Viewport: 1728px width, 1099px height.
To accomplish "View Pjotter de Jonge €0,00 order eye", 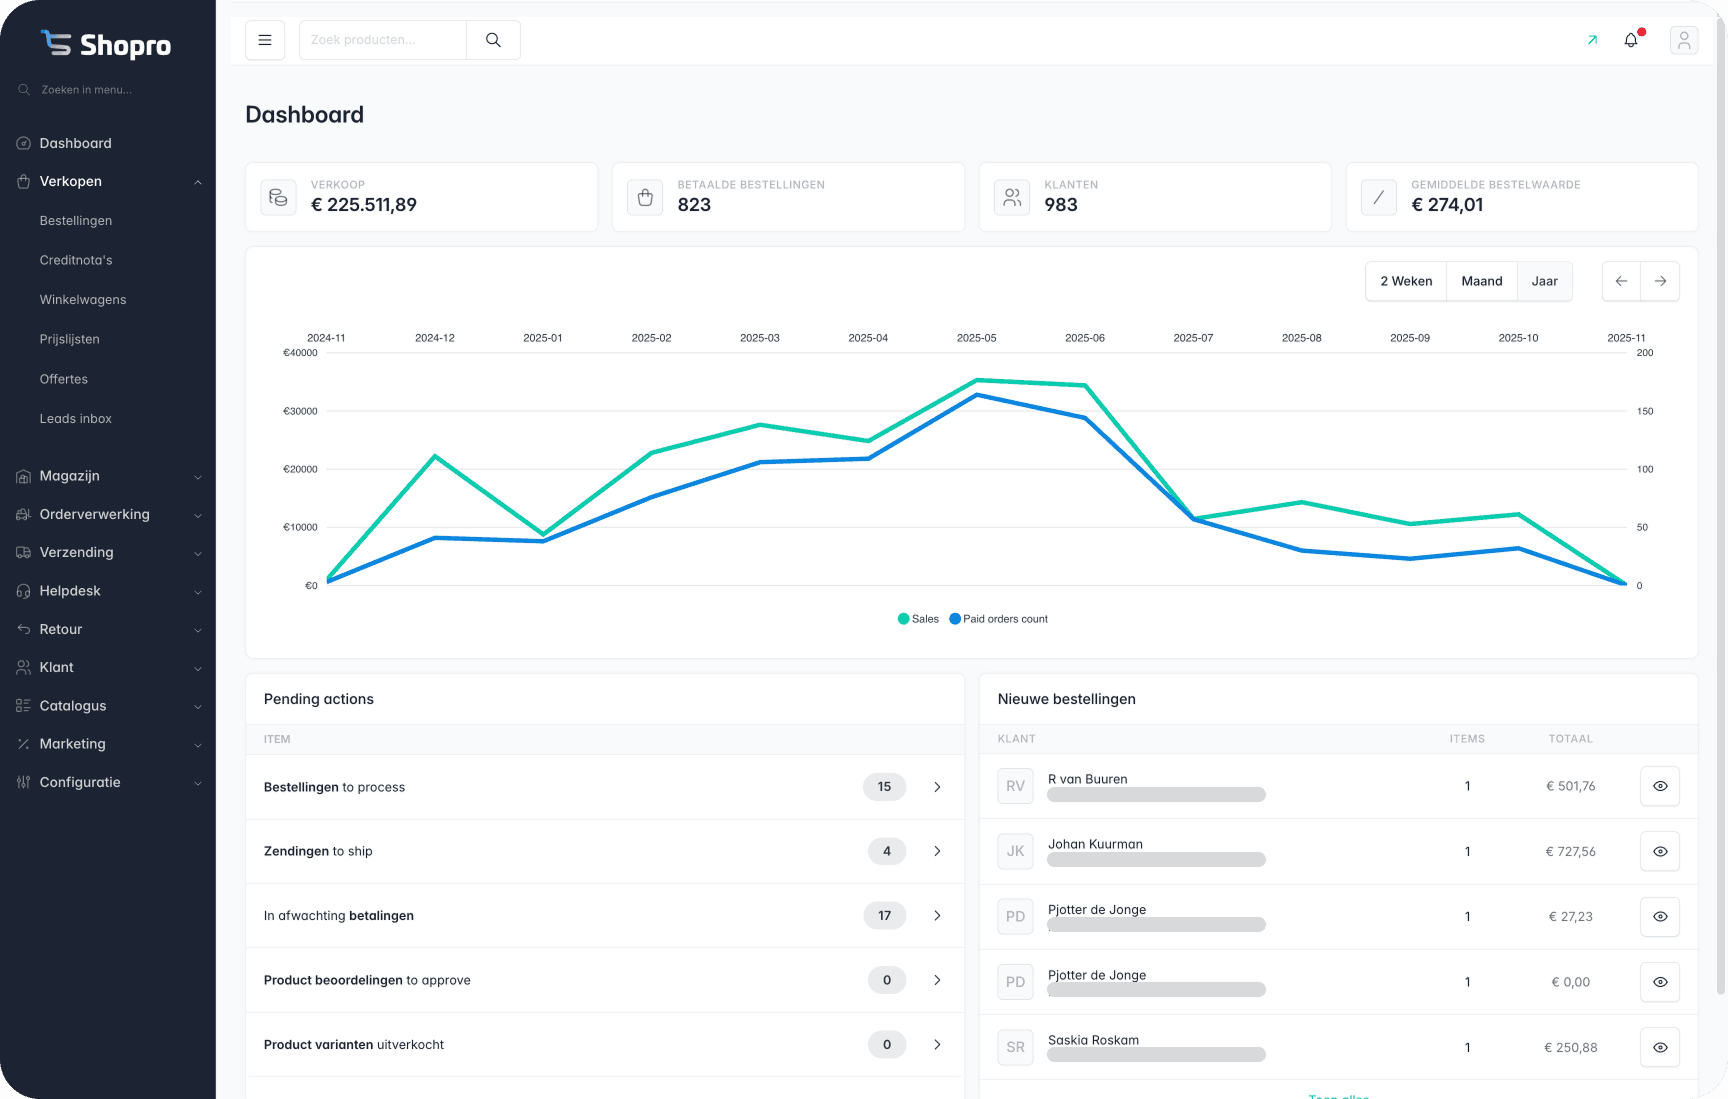I will (x=1660, y=982).
